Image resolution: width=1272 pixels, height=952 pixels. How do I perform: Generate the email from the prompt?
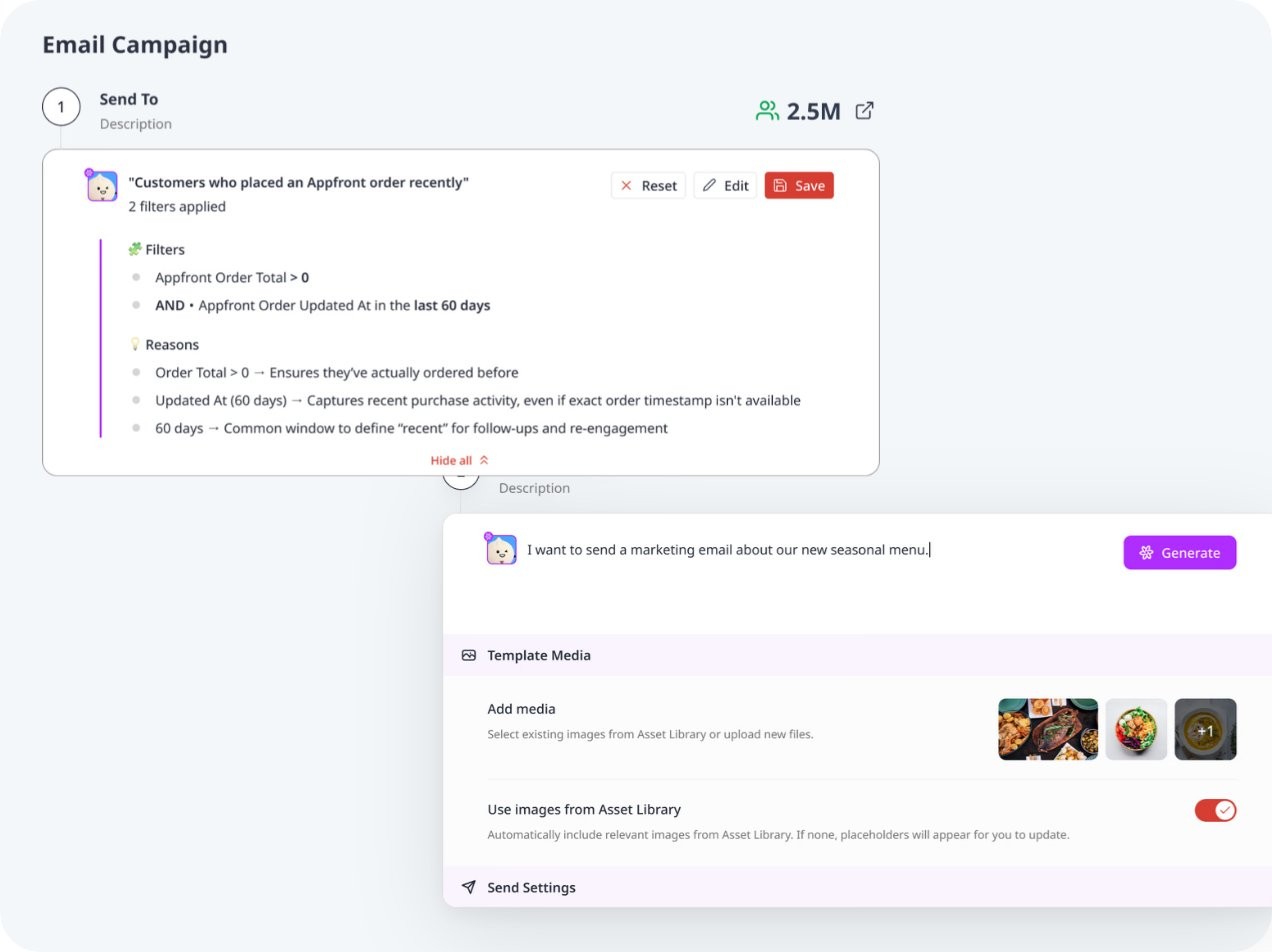coord(1180,552)
